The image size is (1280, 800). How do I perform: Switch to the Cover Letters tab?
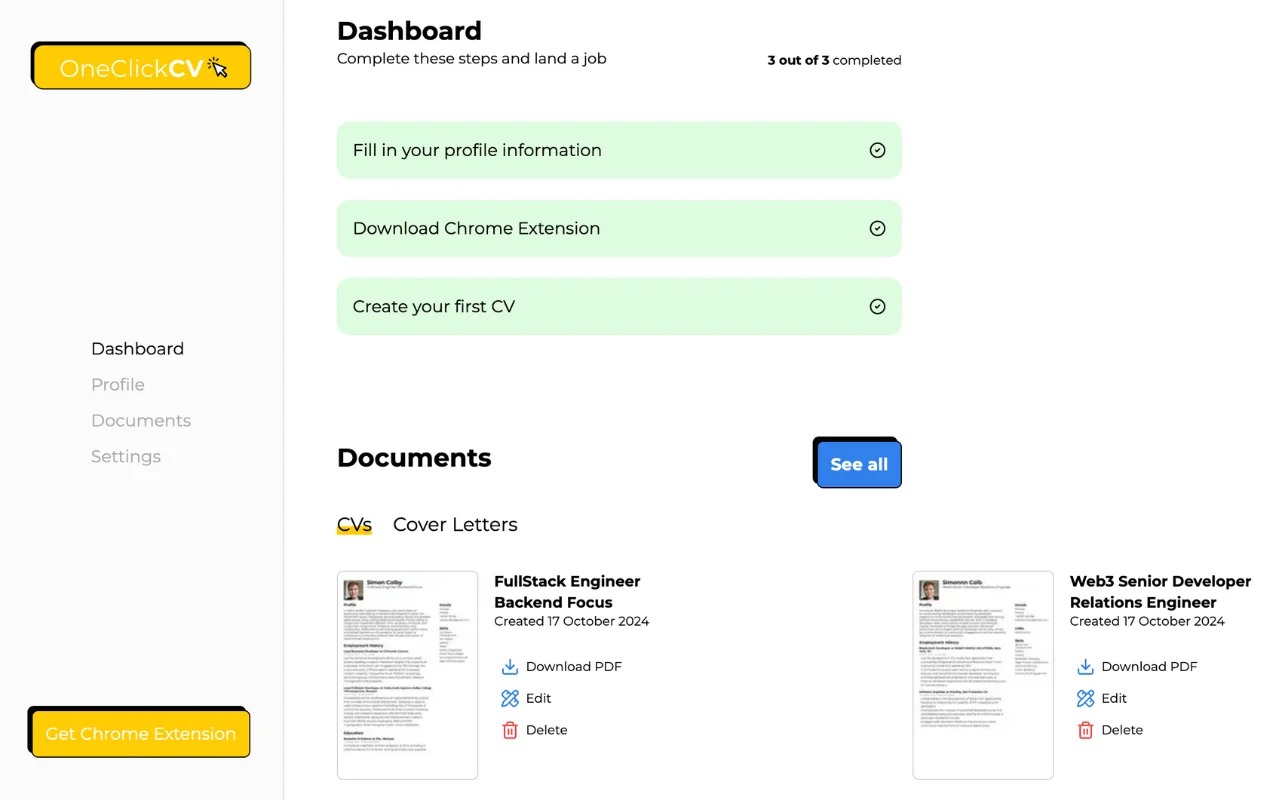455,524
